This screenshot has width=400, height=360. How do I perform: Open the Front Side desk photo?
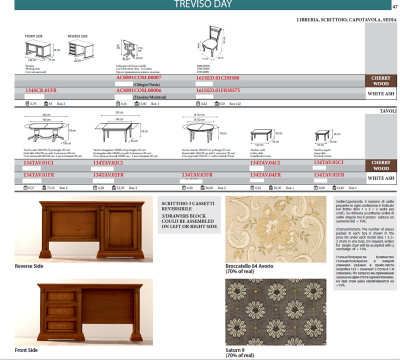click(84, 312)
